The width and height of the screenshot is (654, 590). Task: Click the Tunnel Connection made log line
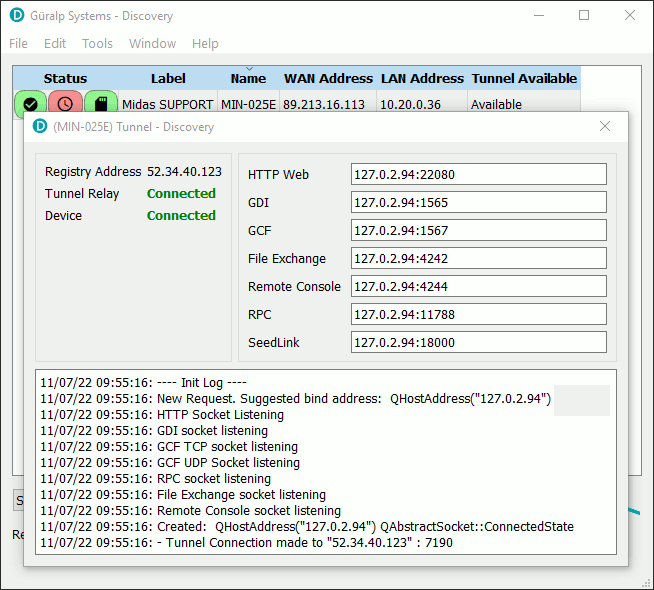247,542
